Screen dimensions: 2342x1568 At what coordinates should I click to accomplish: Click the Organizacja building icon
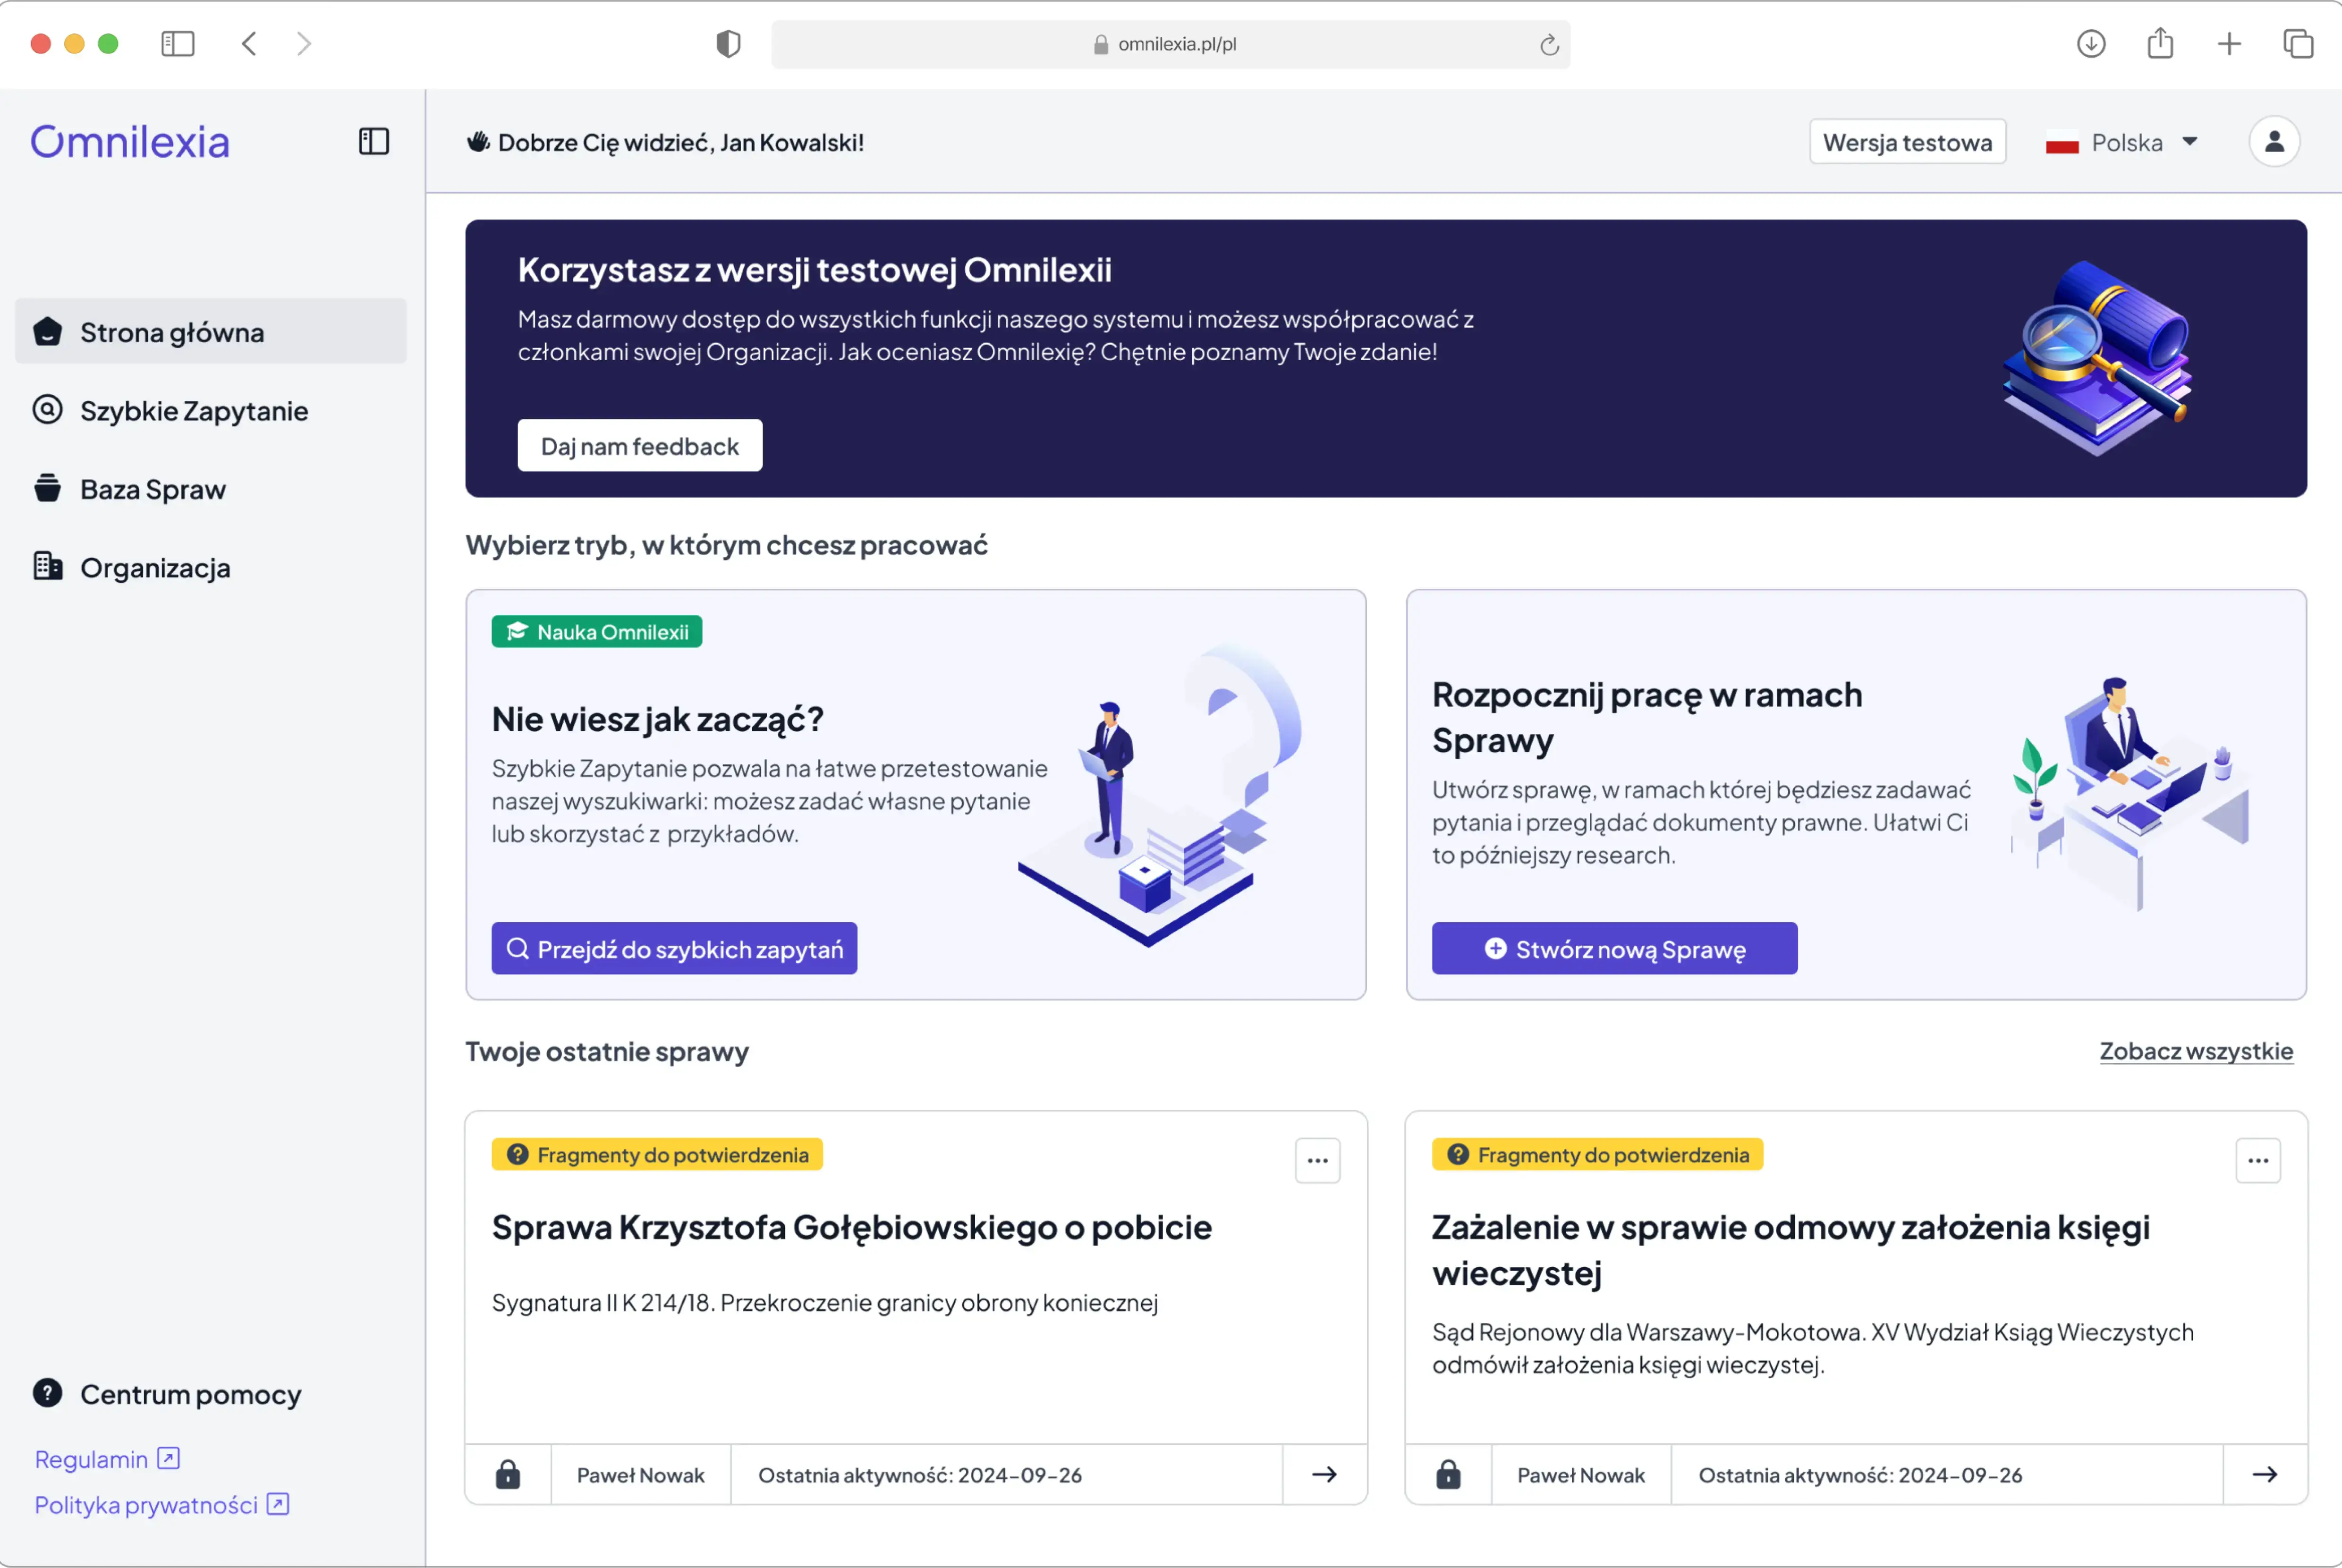[47, 566]
